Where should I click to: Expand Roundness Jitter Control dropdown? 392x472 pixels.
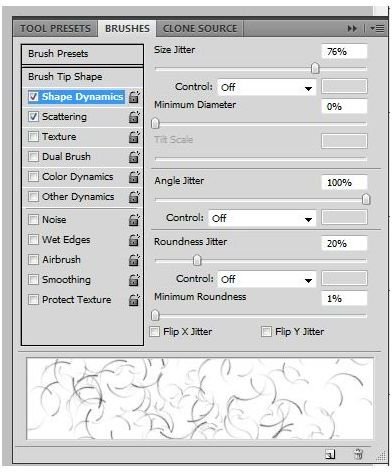click(x=266, y=279)
